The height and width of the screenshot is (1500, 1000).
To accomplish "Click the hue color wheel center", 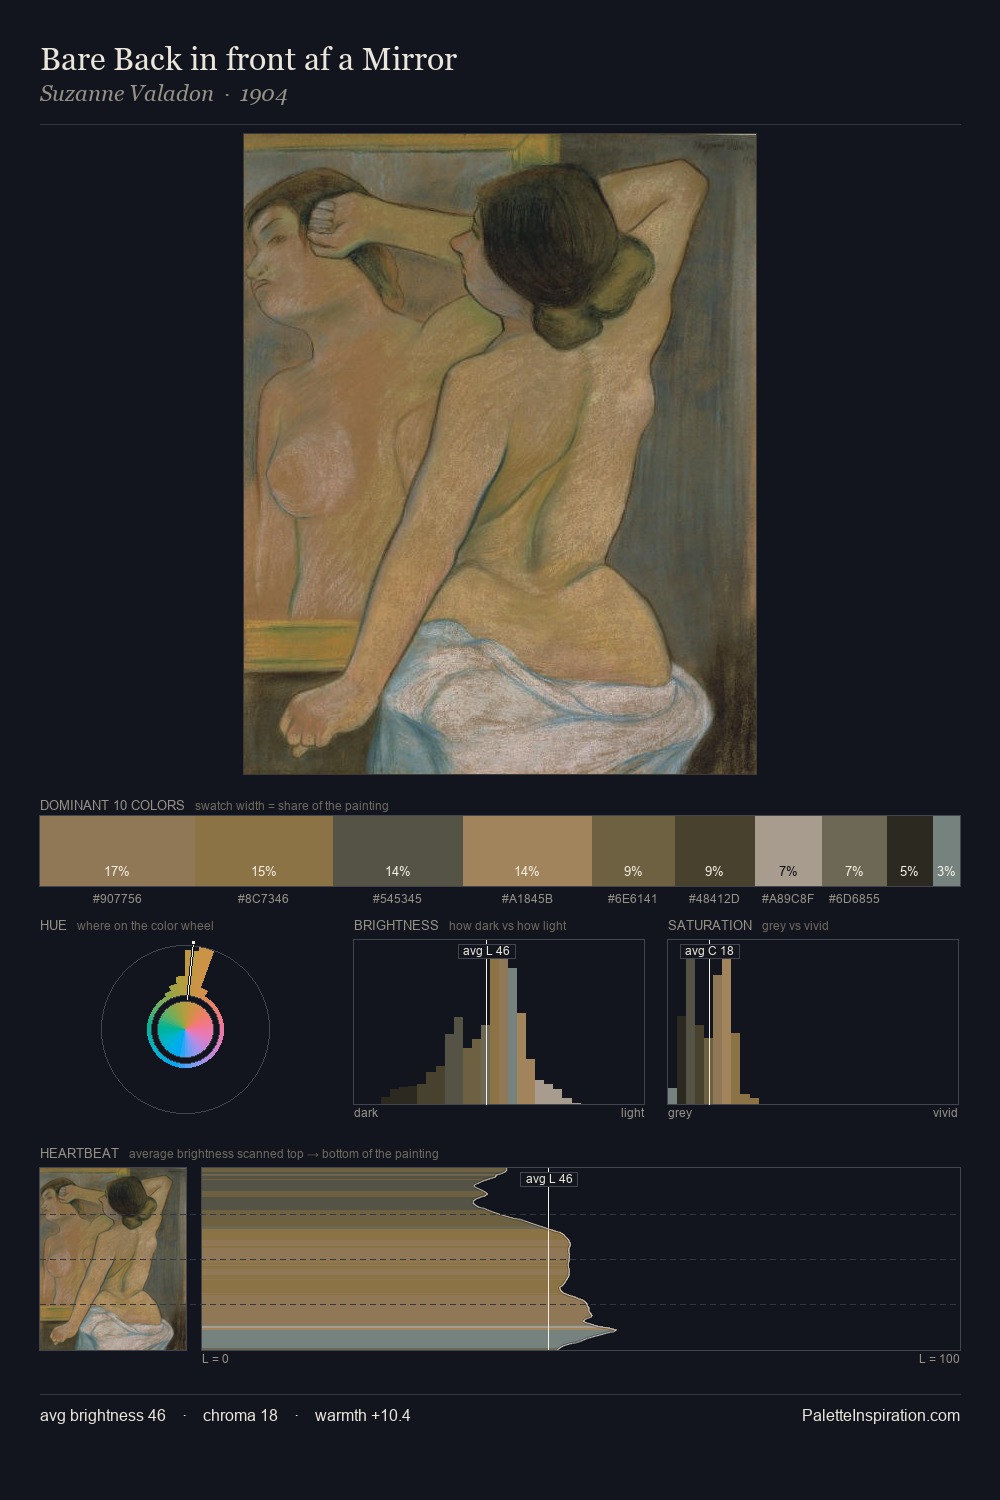I will pyautogui.click(x=185, y=1029).
